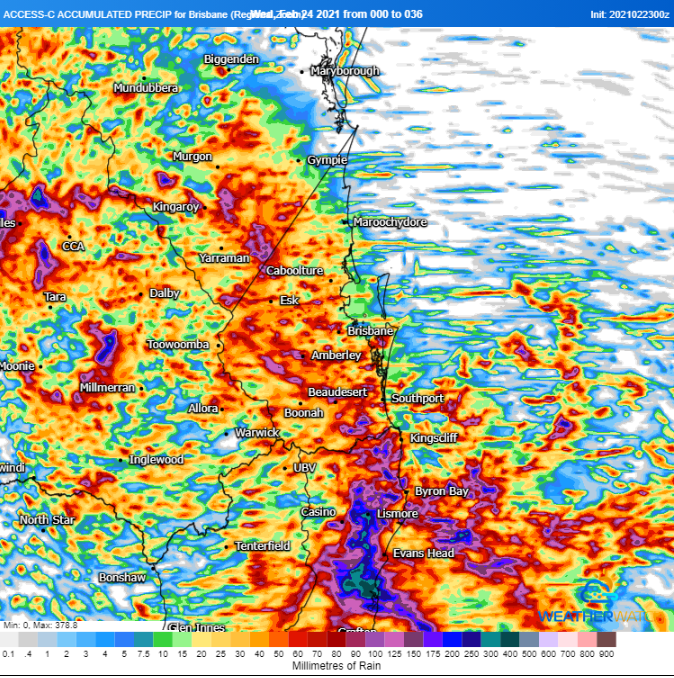Click the dark red 80 mm legend swatch
Image resolution: width=674 pixels, height=678 pixels.
click(336, 640)
